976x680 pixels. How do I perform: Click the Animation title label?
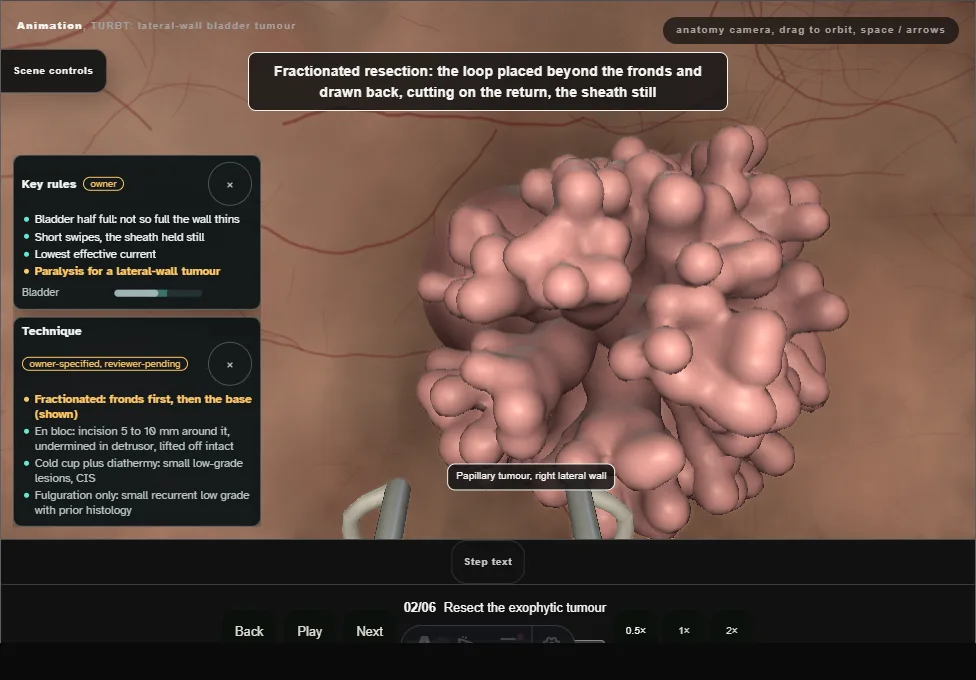point(49,26)
